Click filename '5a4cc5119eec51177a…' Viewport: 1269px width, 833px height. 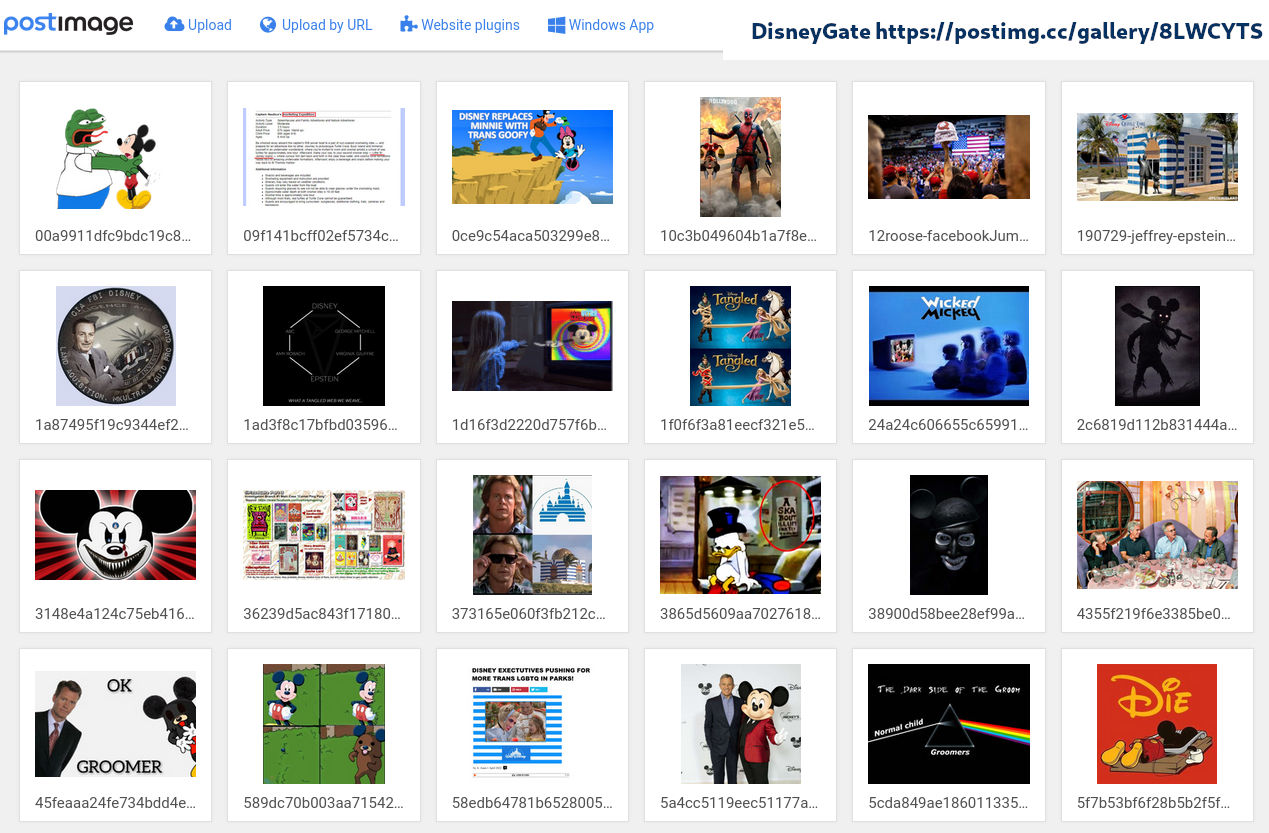tap(739, 803)
